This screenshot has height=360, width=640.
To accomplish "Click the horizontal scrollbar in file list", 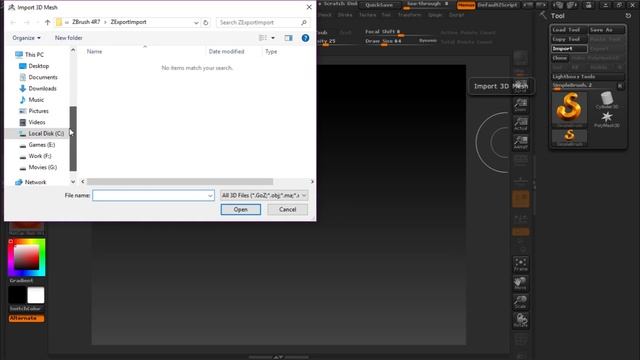I will pyautogui.click(x=180, y=182).
